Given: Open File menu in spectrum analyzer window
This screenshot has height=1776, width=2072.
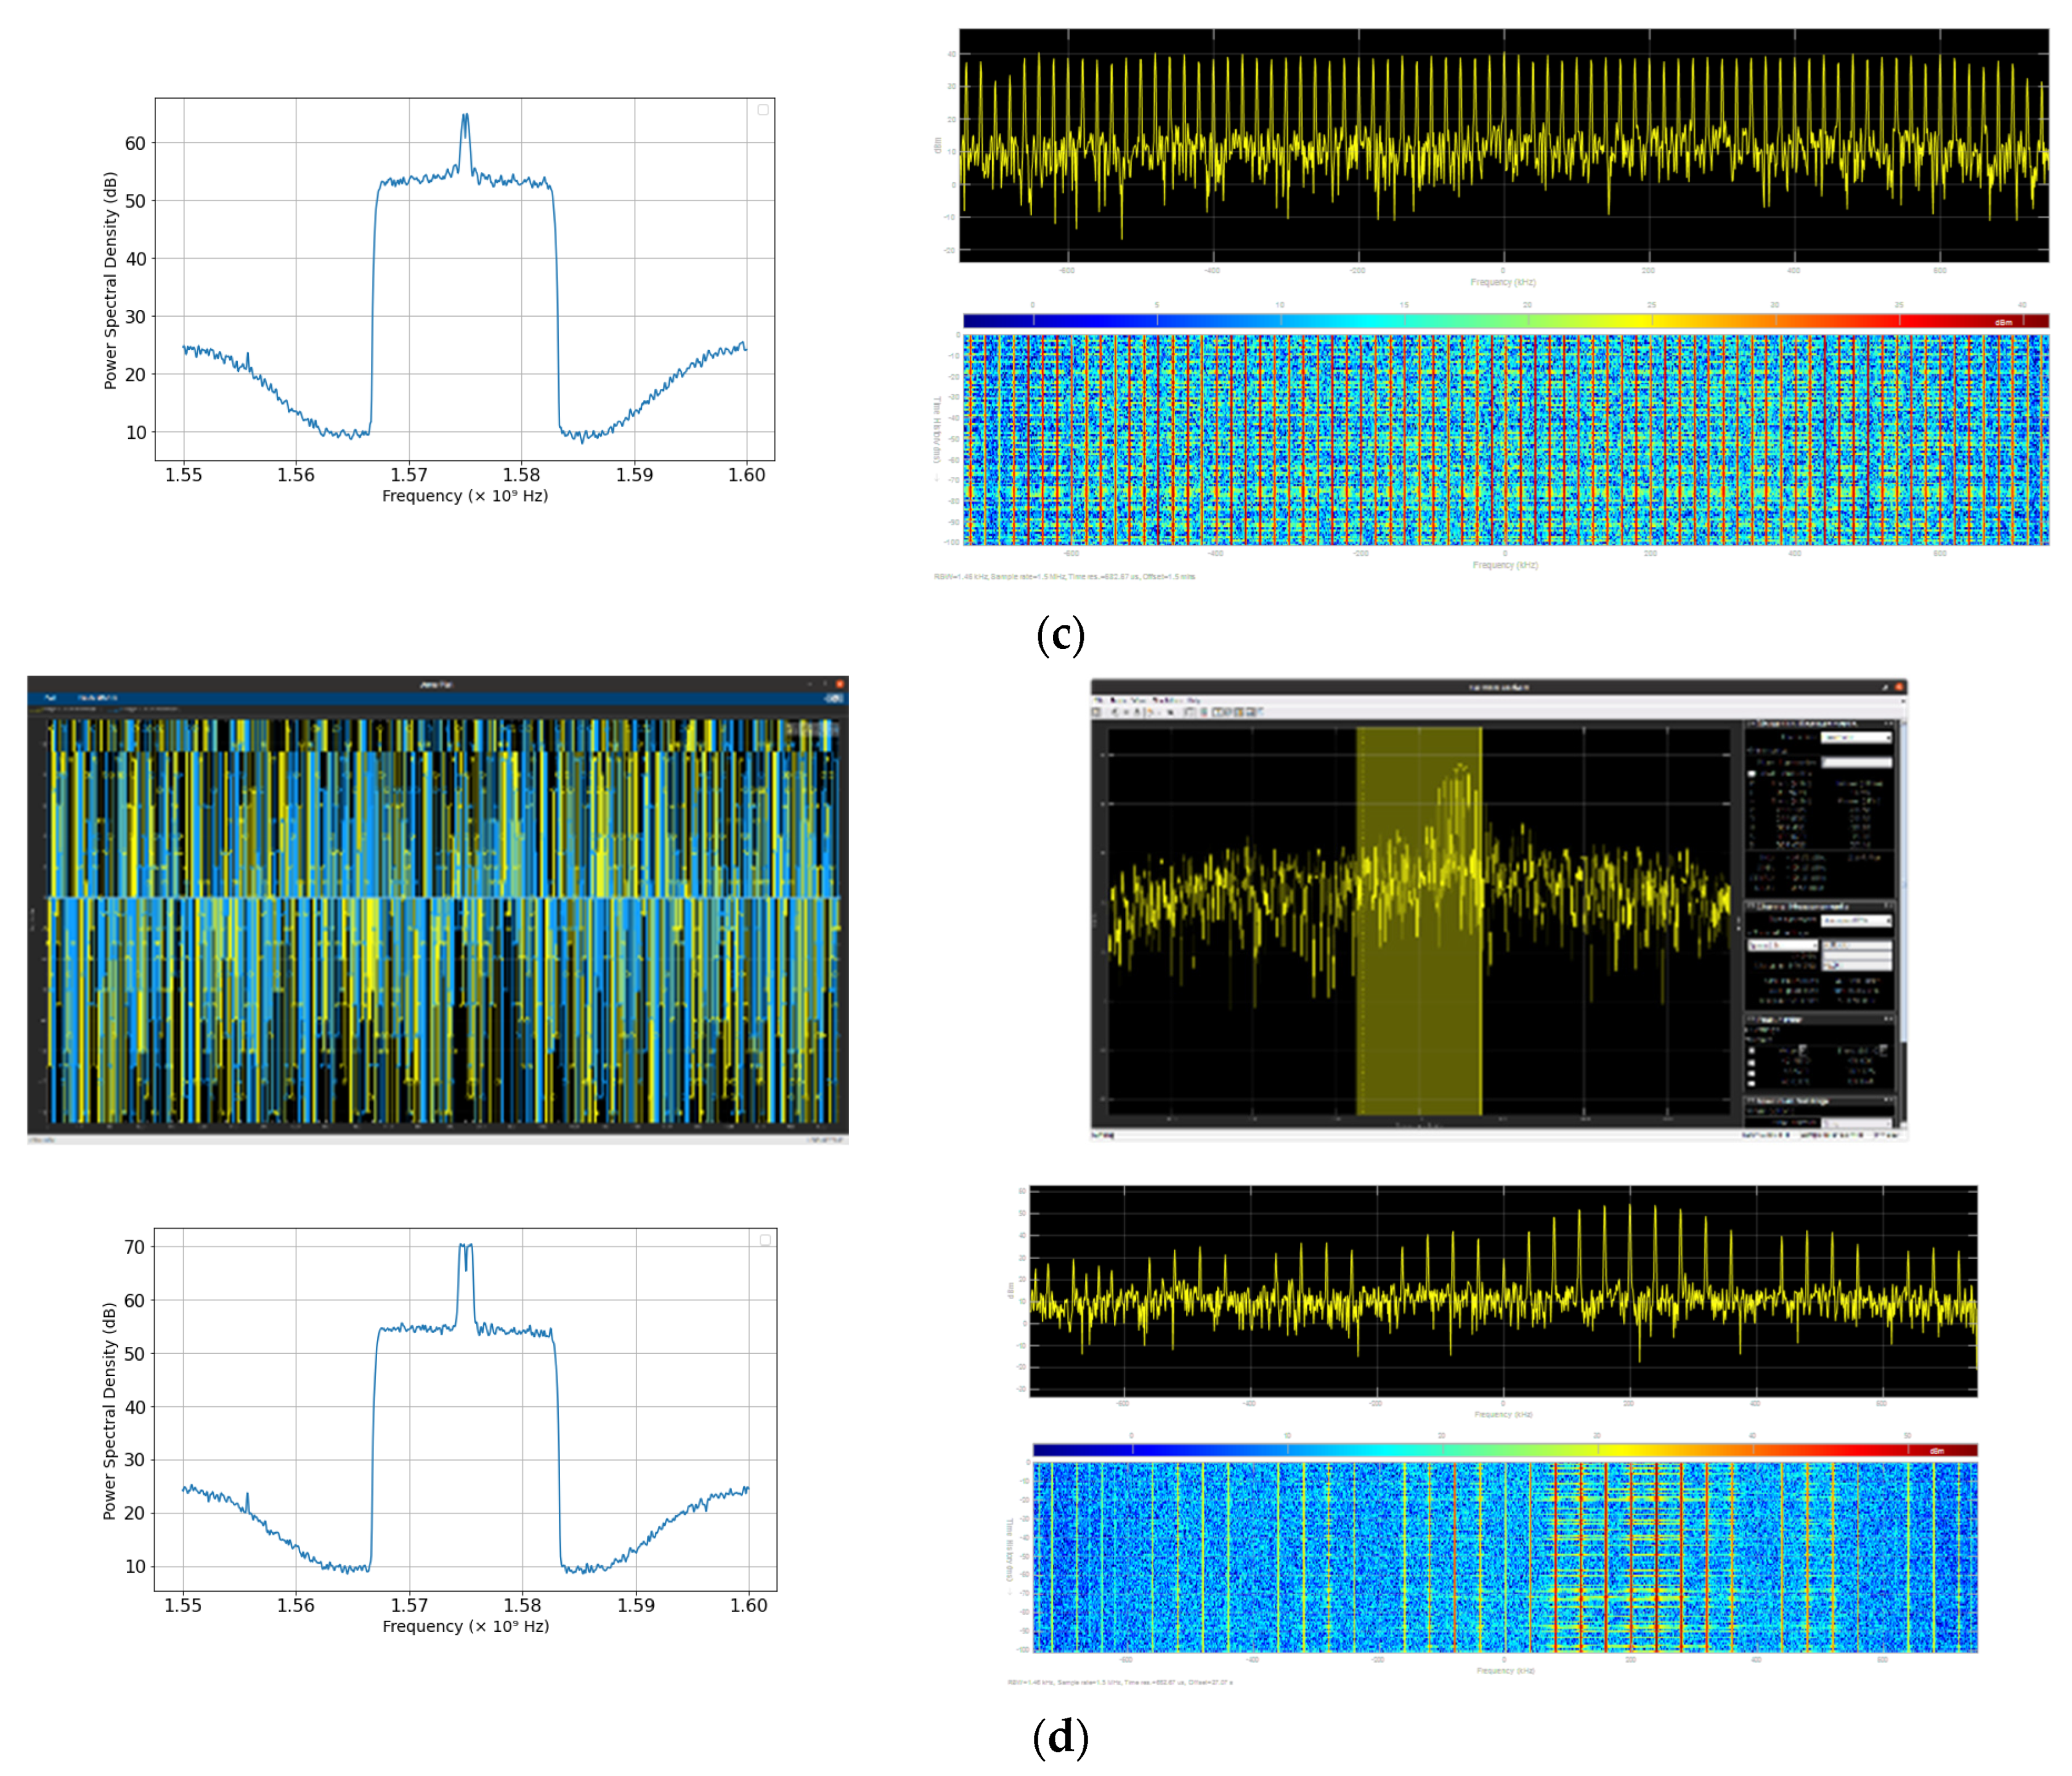Looking at the screenshot, I should tap(1098, 700).
